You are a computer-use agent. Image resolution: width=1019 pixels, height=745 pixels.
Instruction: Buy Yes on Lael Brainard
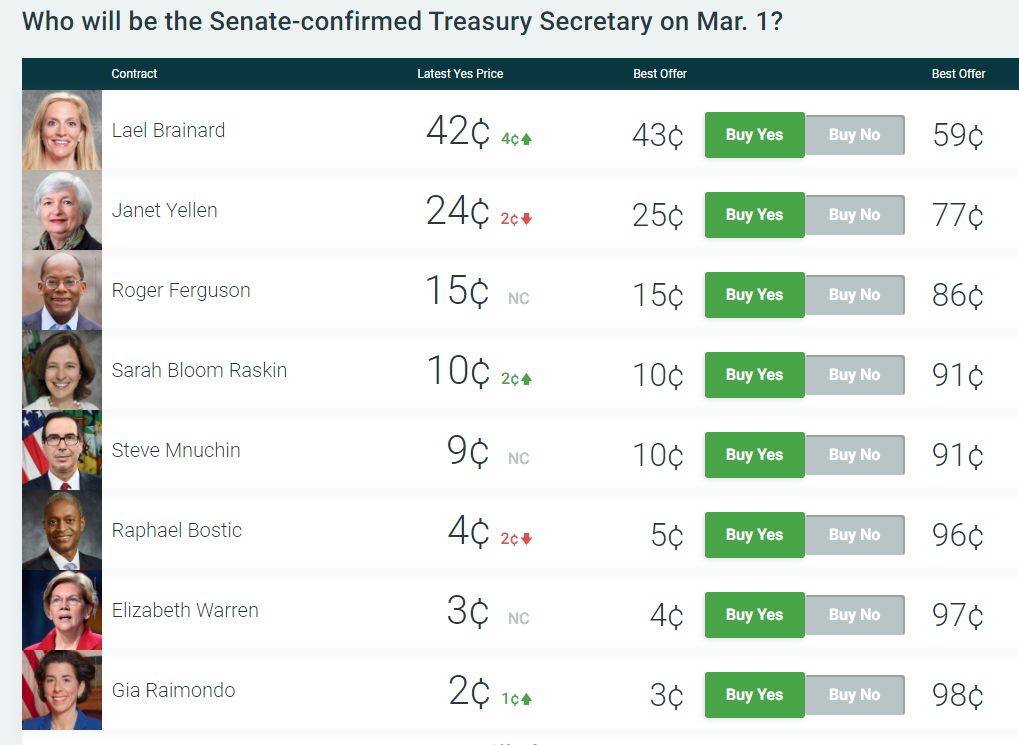(754, 135)
